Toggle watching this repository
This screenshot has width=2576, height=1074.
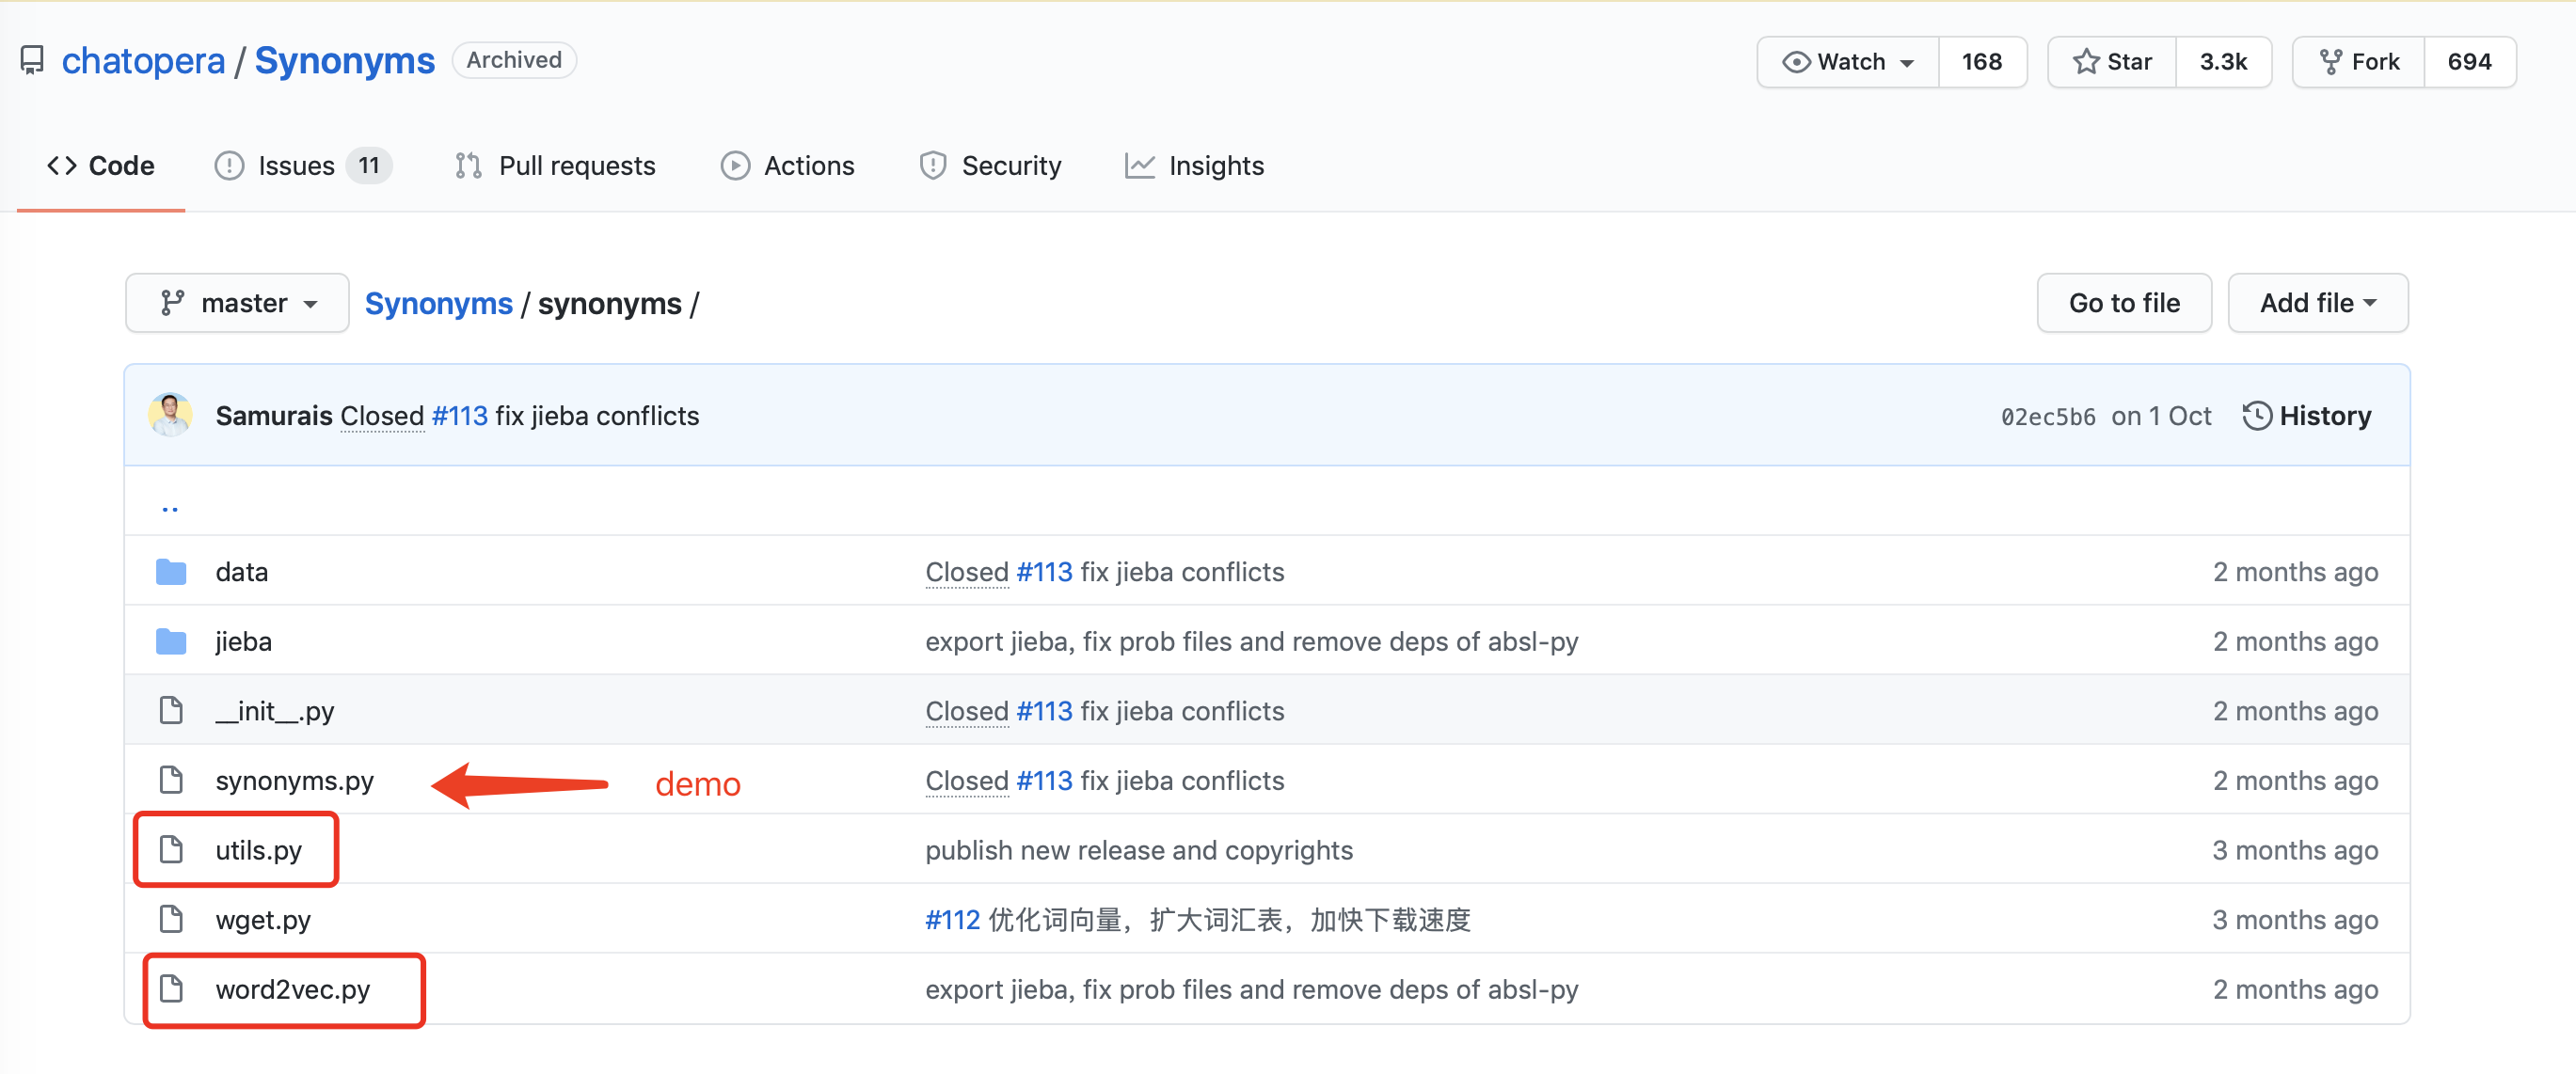(x=1845, y=61)
